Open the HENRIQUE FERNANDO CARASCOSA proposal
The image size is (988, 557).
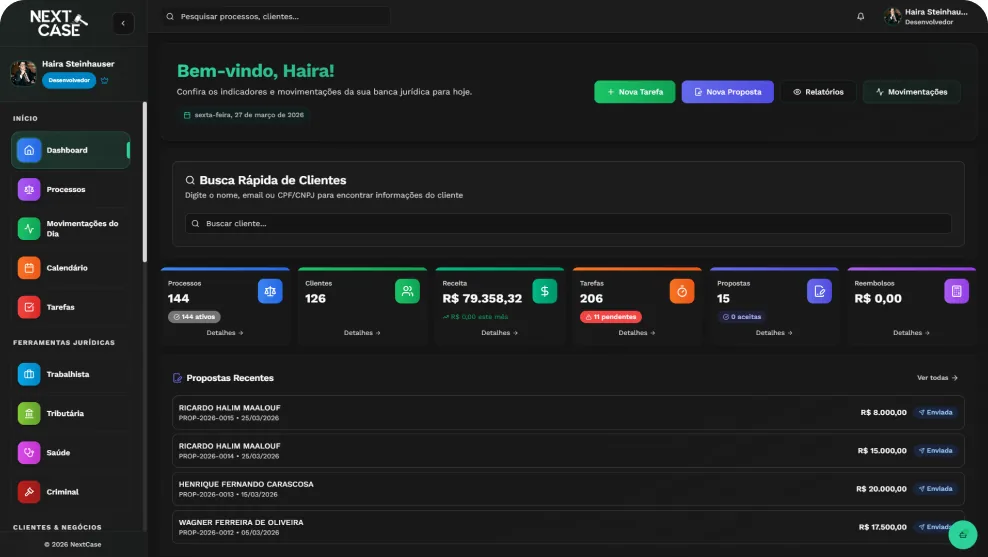point(568,489)
